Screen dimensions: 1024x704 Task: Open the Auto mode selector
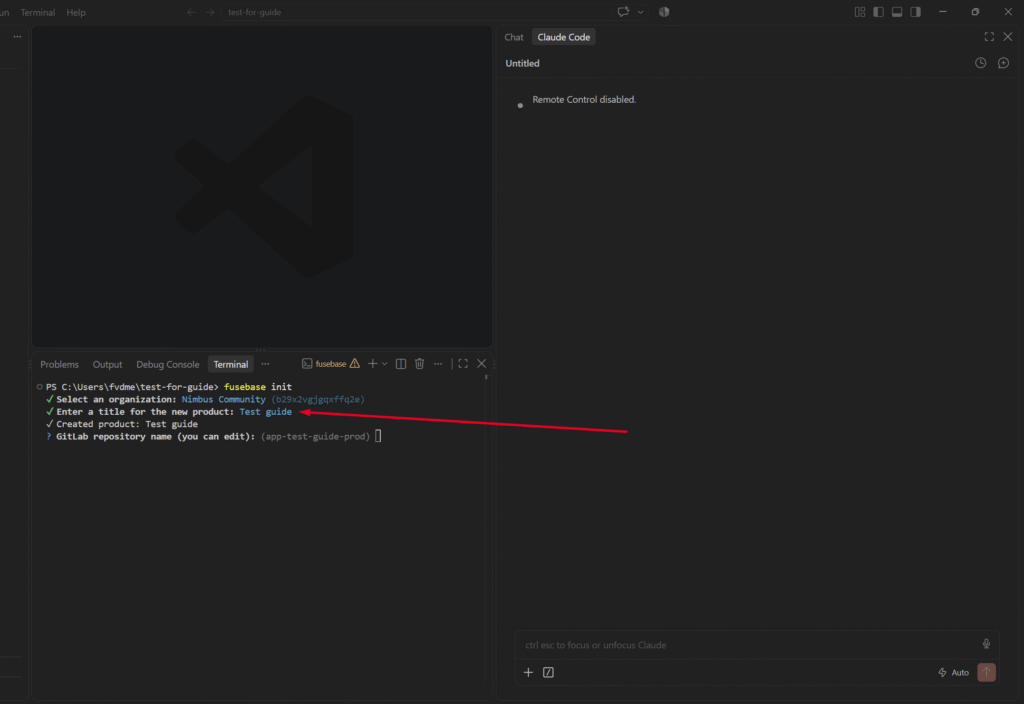[953, 672]
